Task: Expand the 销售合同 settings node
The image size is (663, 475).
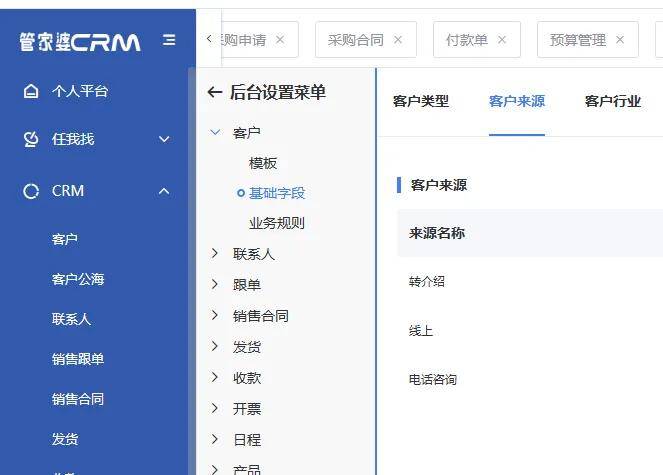Action: [214, 315]
